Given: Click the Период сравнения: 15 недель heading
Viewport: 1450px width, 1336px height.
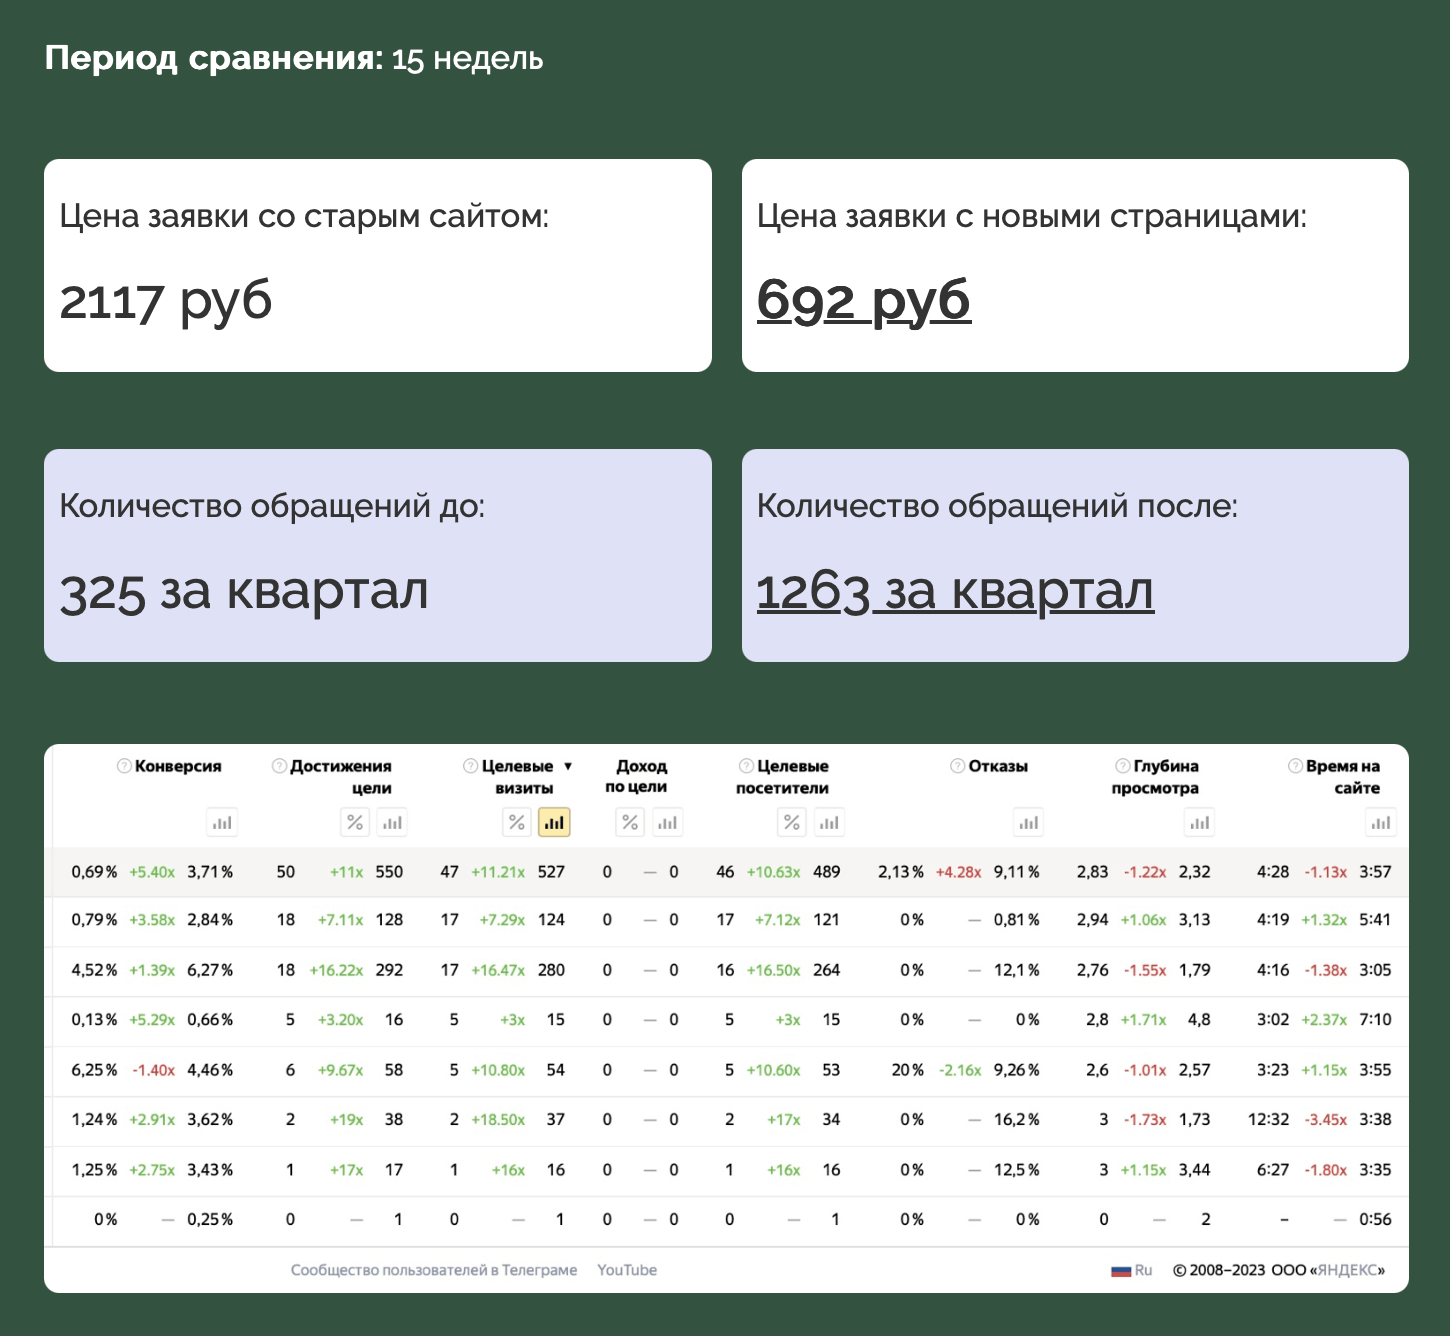Looking at the screenshot, I should point(294,58).
